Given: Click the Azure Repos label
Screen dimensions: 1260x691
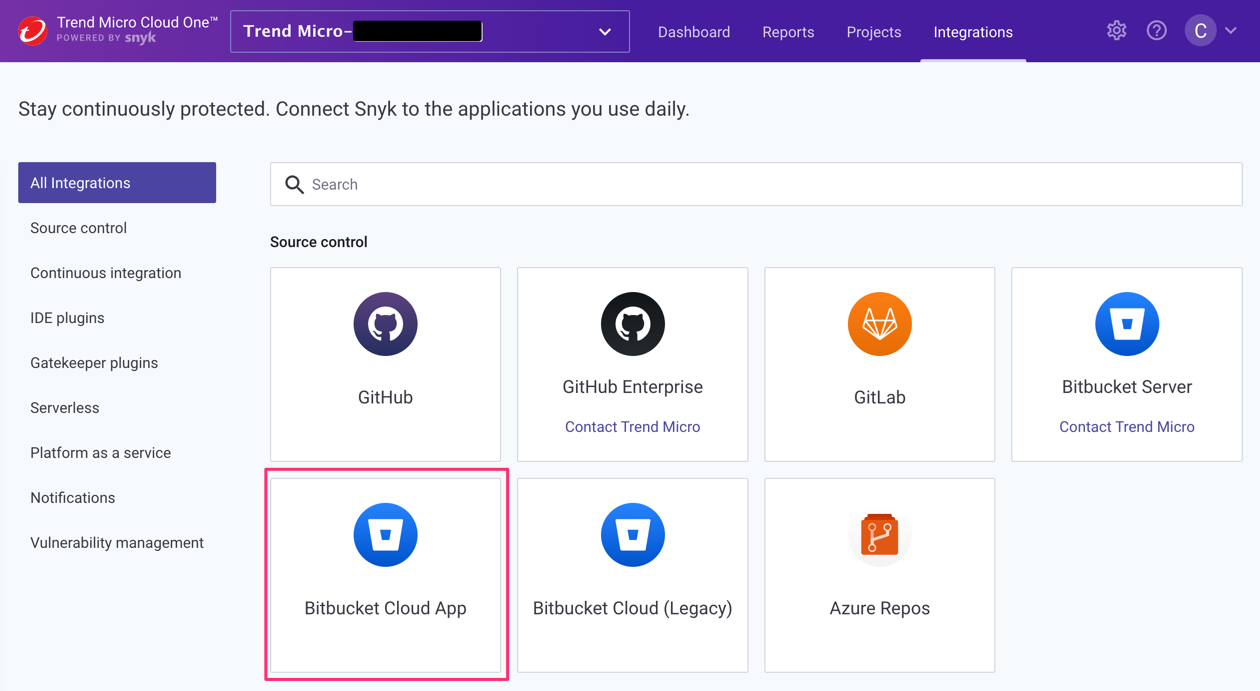Looking at the screenshot, I should click(879, 608).
